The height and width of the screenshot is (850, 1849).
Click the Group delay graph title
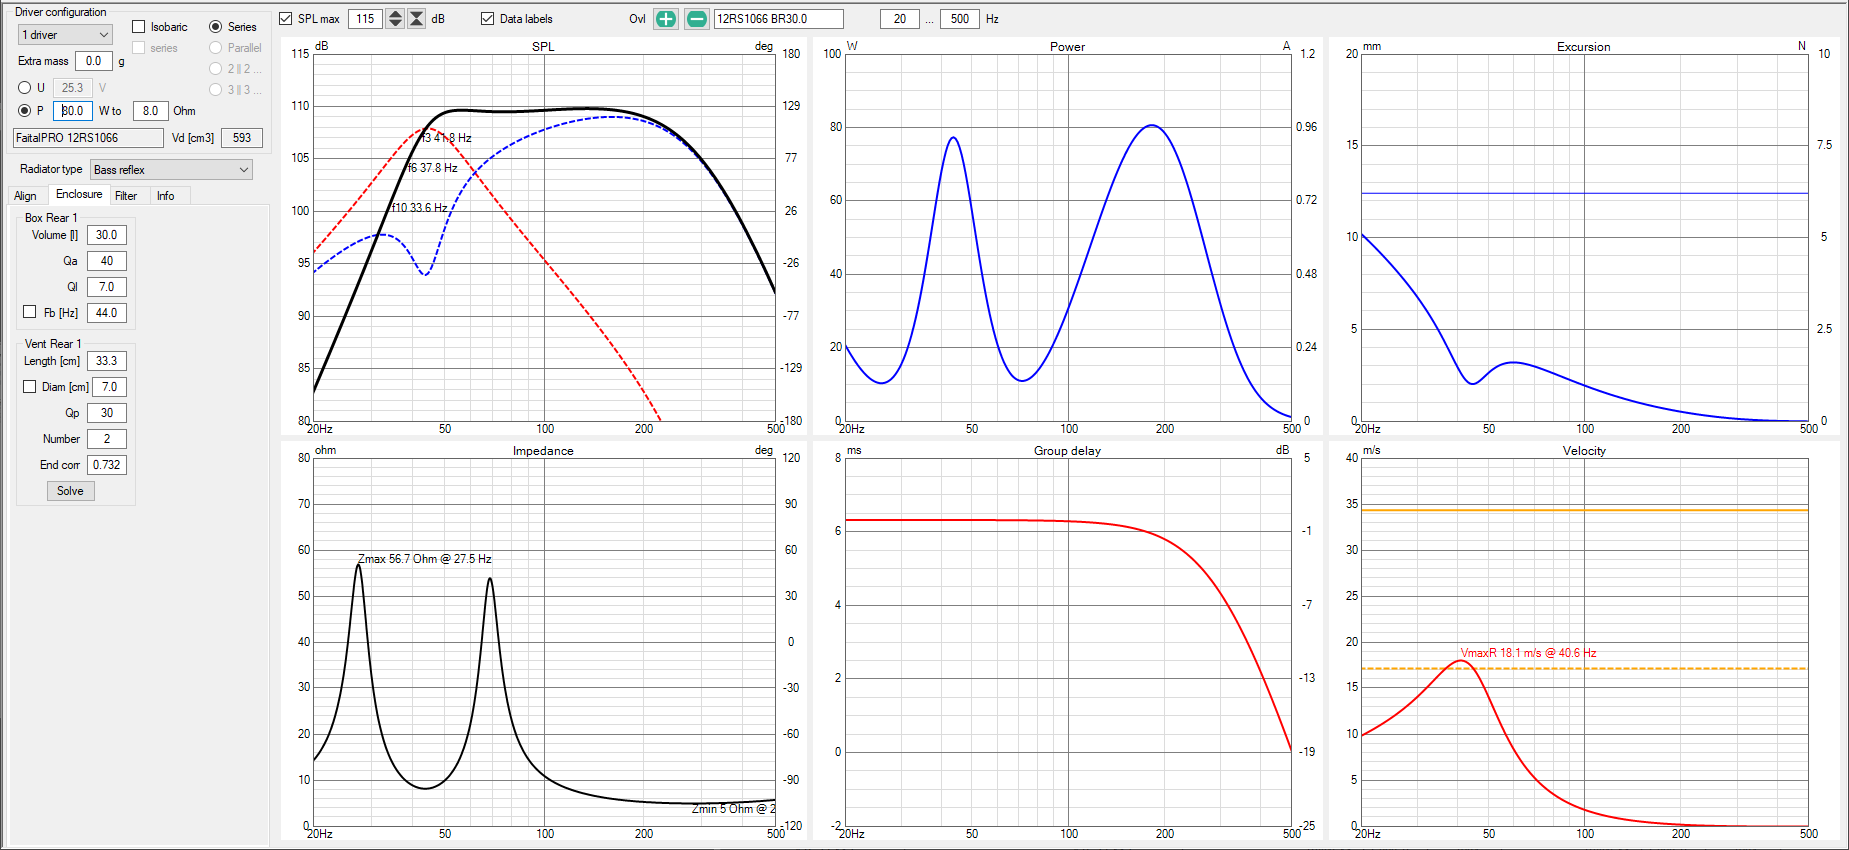tap(1067, 451)
